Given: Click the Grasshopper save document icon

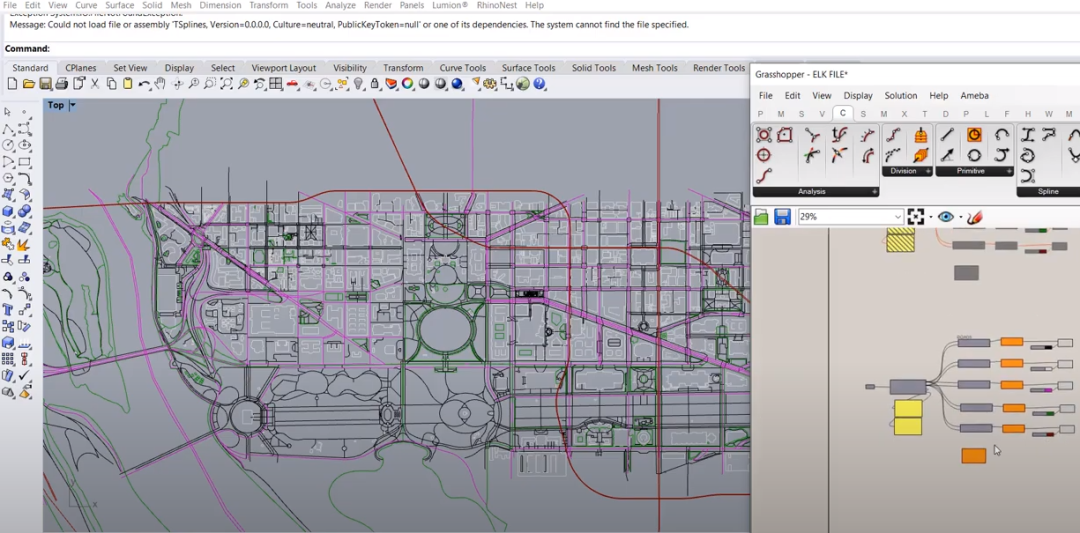Looking at the screenshot, I should (x=782, y=217).
